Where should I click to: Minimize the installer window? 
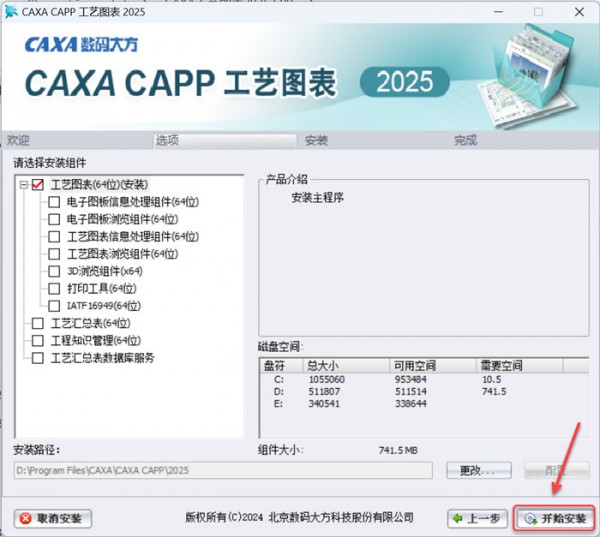point(499,12)
